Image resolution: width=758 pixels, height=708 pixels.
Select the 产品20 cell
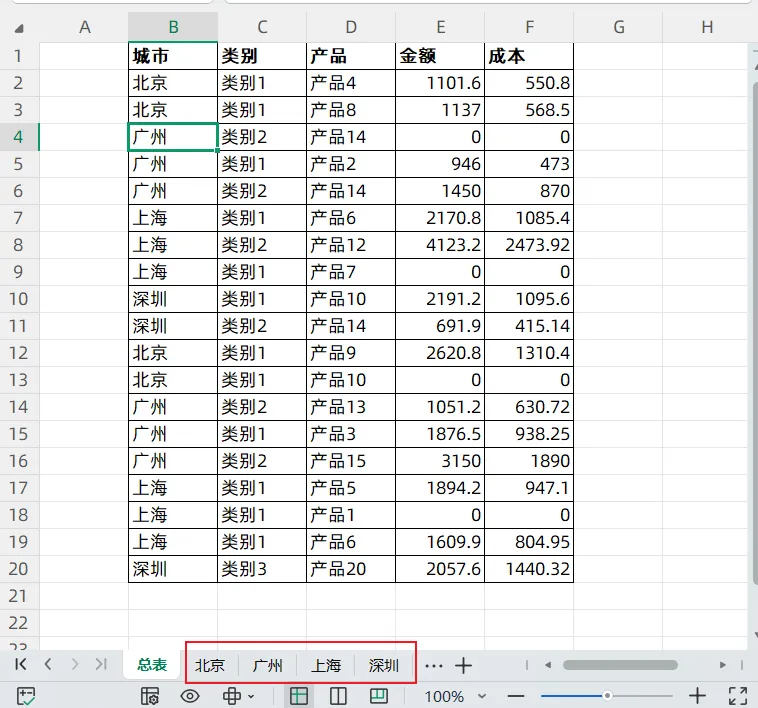(x=351, y=569)
